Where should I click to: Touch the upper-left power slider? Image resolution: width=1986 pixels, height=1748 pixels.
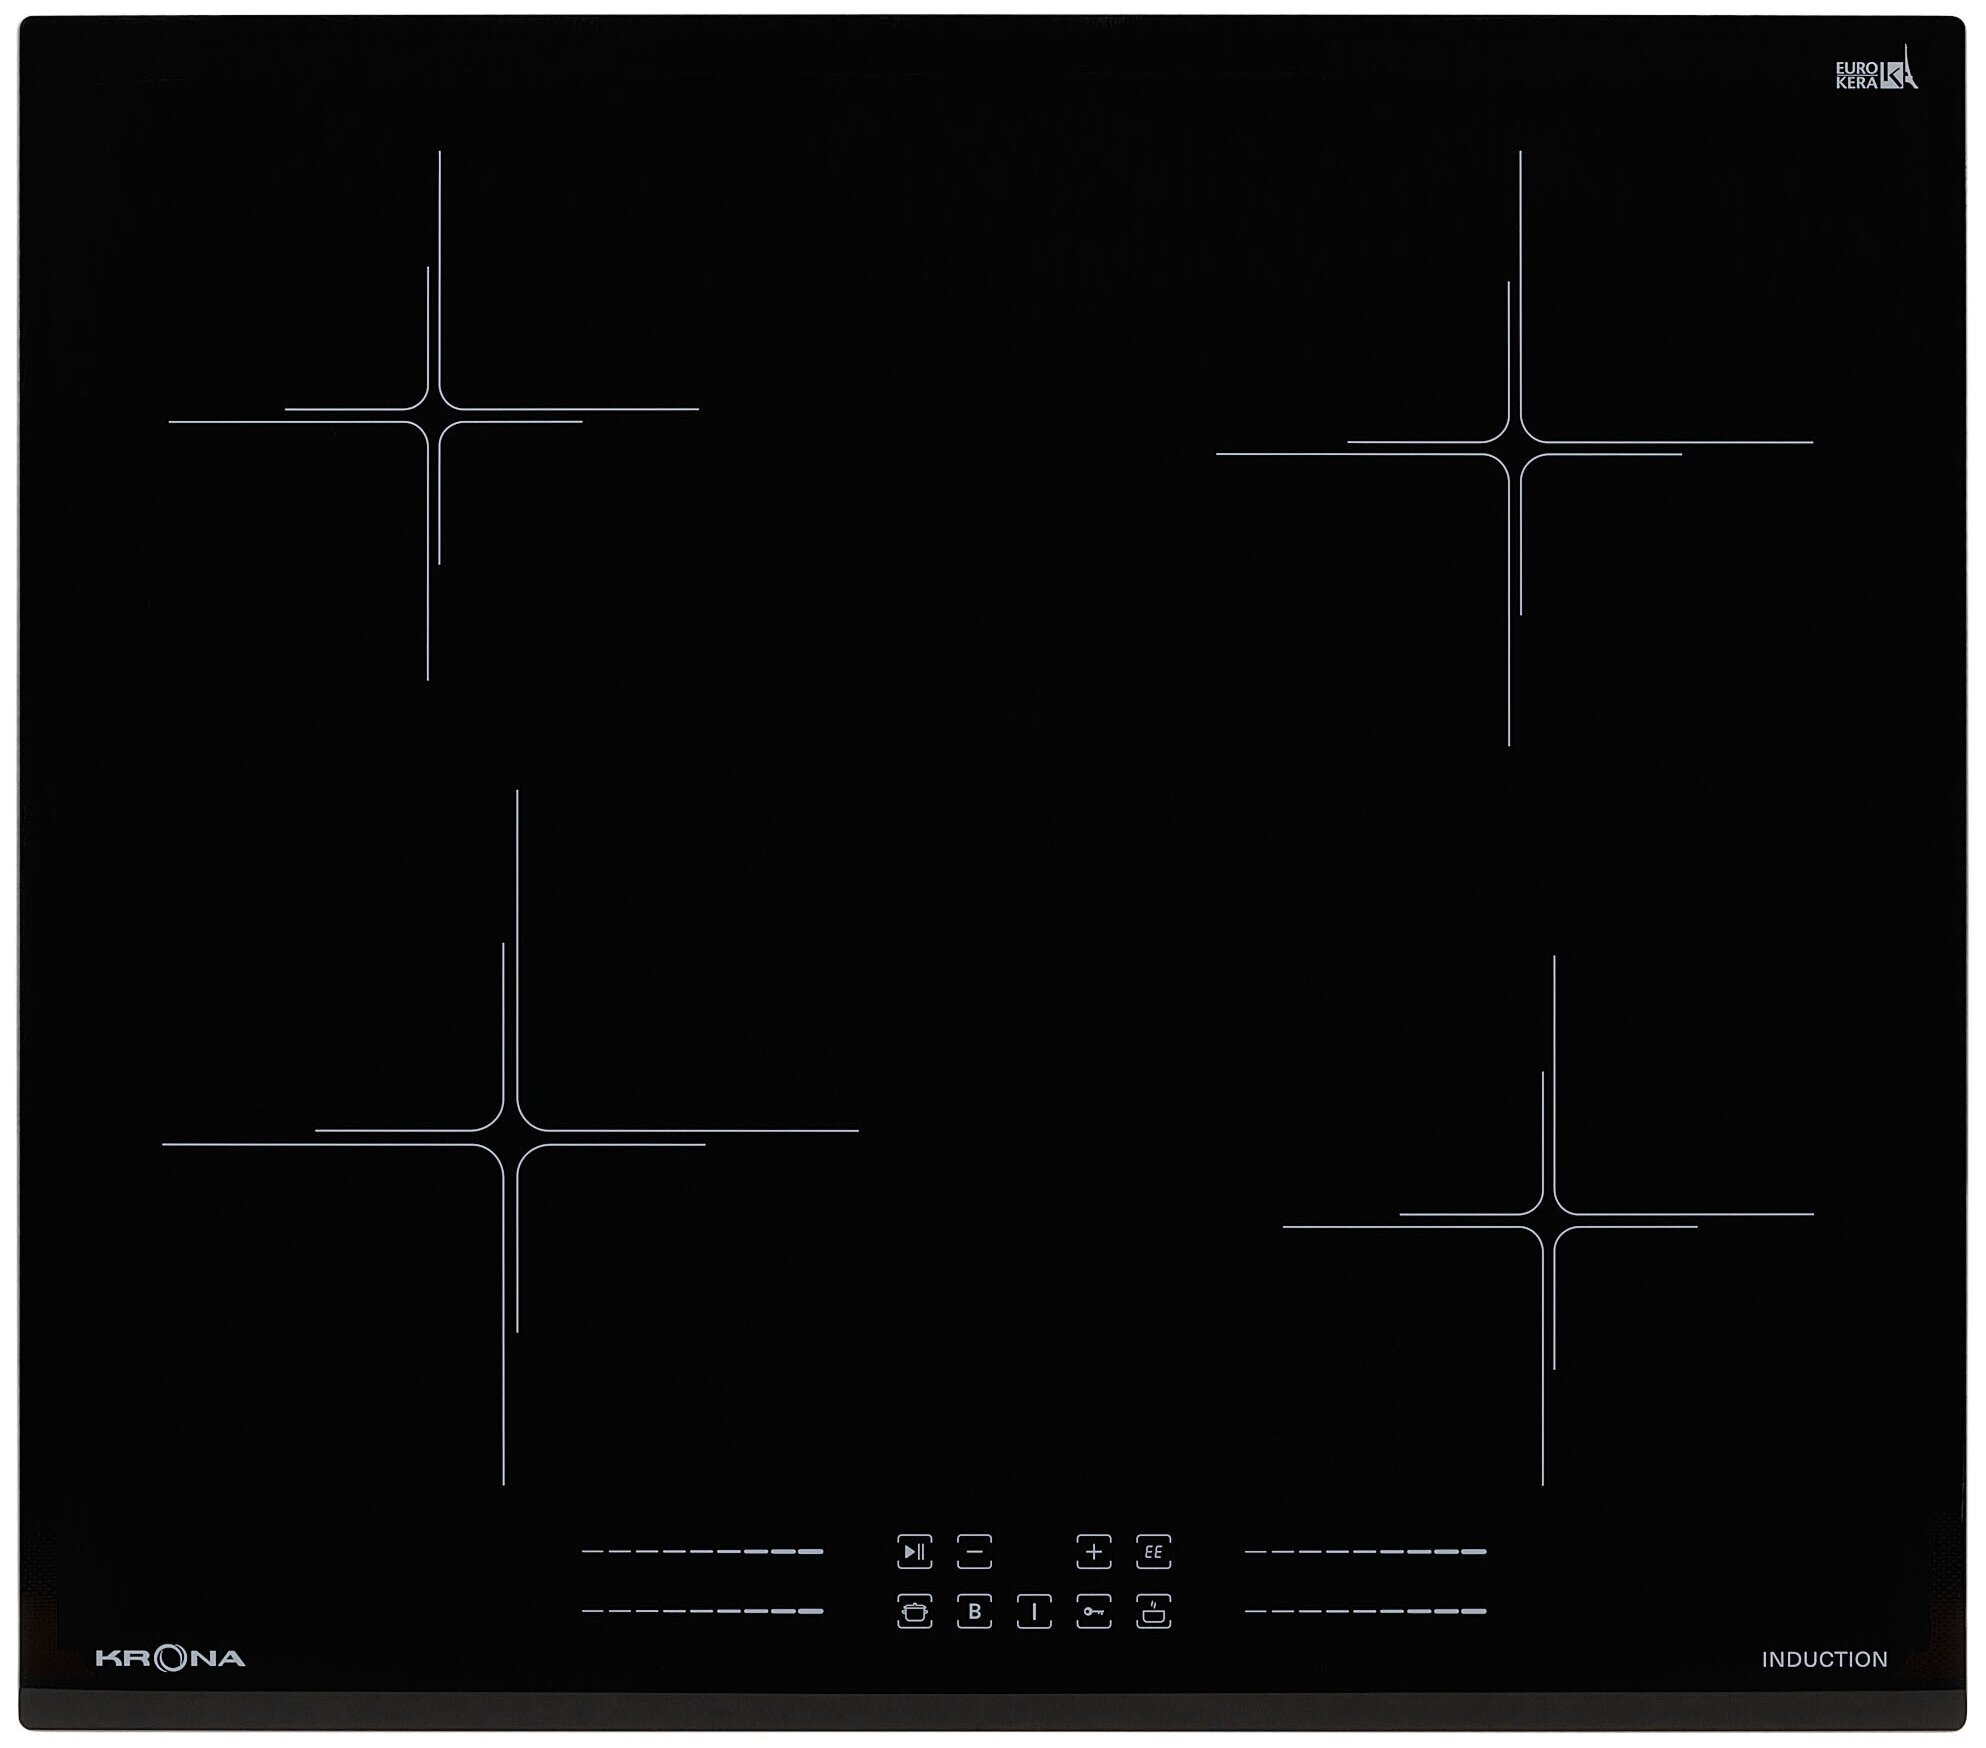click(702, 1551)
